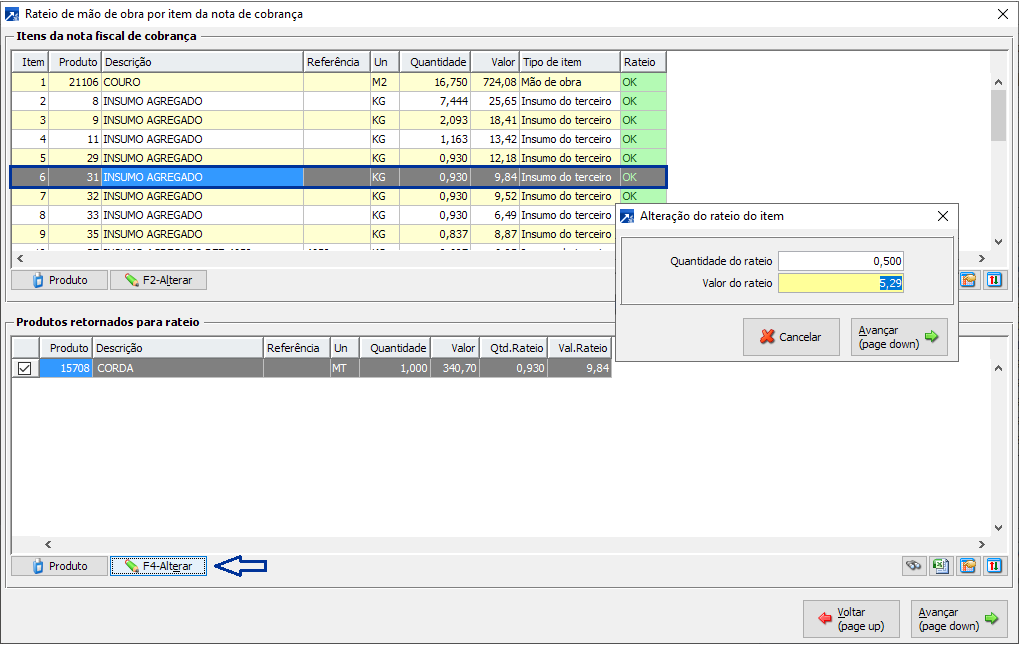Click column selection icon in upper grid toolbar

(x=968, y=280)
